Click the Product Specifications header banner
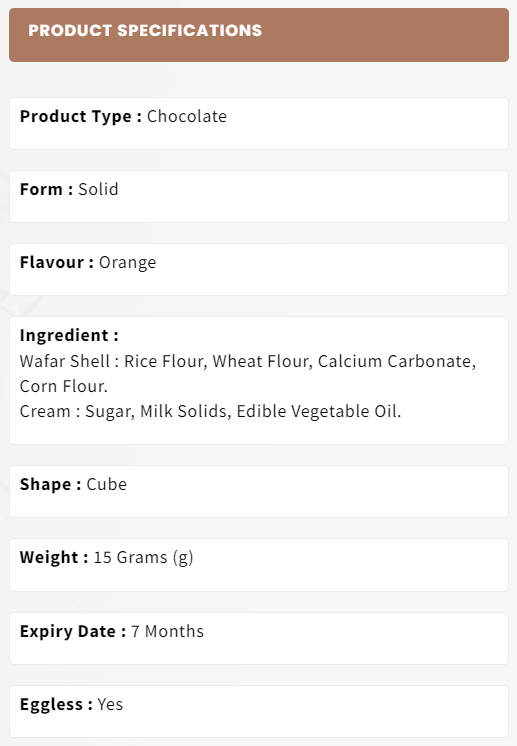This screenshot has width=517, height=746. point(259,35)
